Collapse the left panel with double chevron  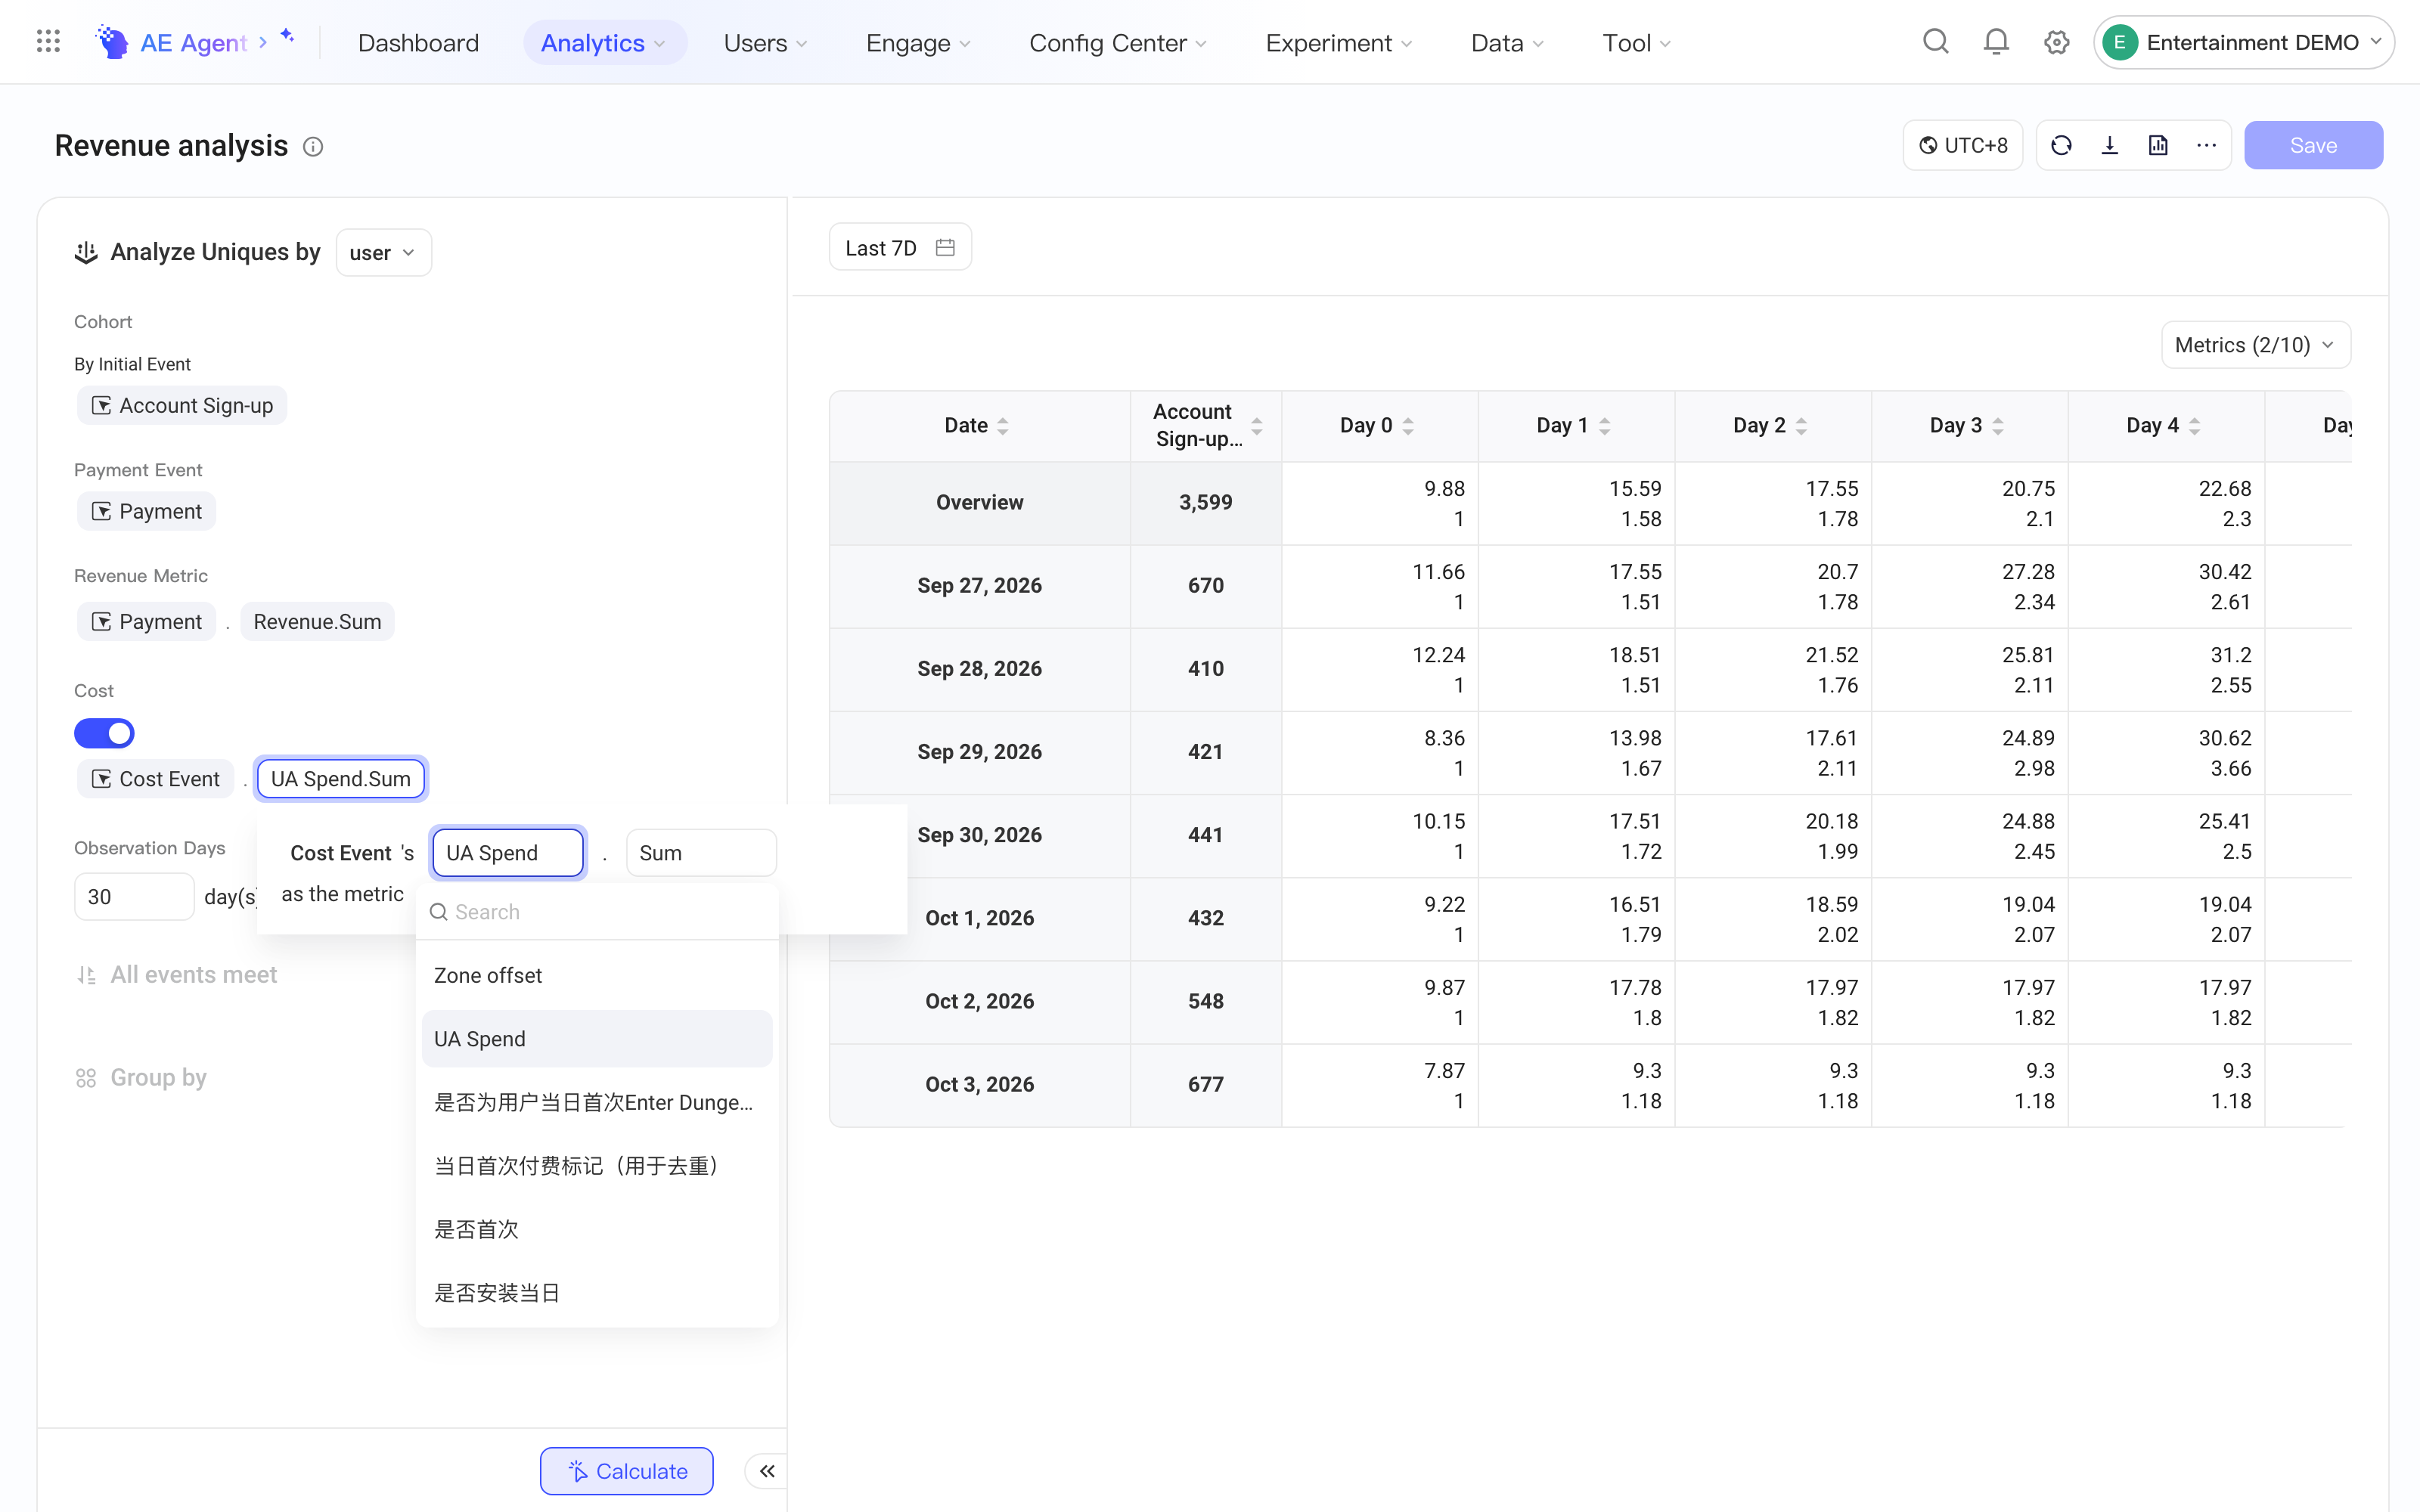tap(767, 1471)
